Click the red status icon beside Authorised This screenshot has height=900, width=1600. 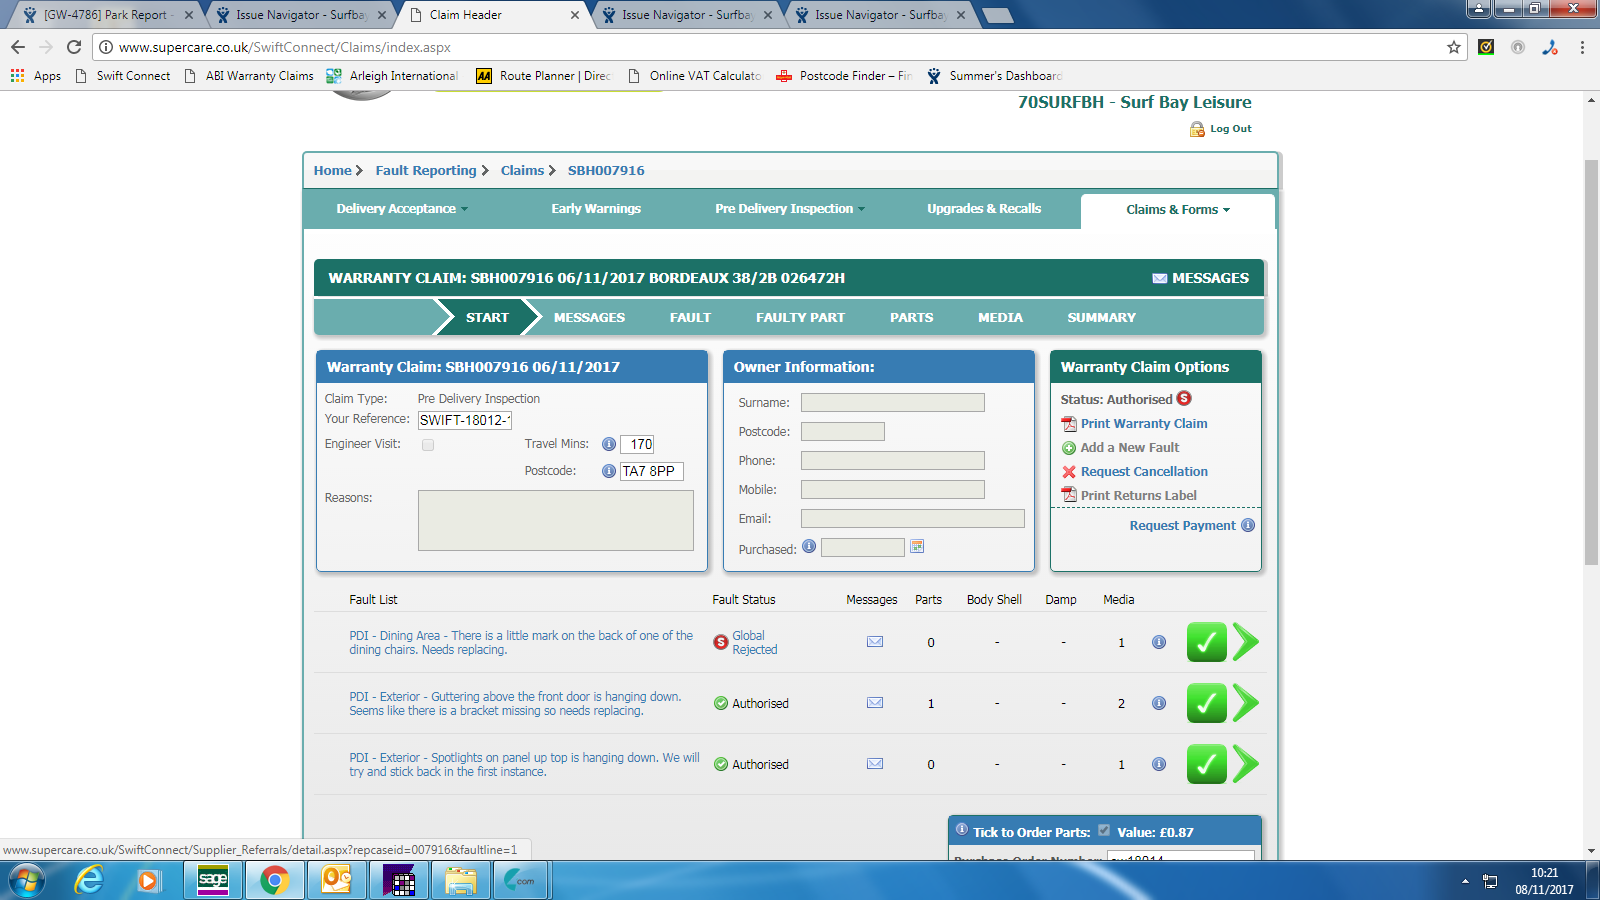pos(1184,398)
